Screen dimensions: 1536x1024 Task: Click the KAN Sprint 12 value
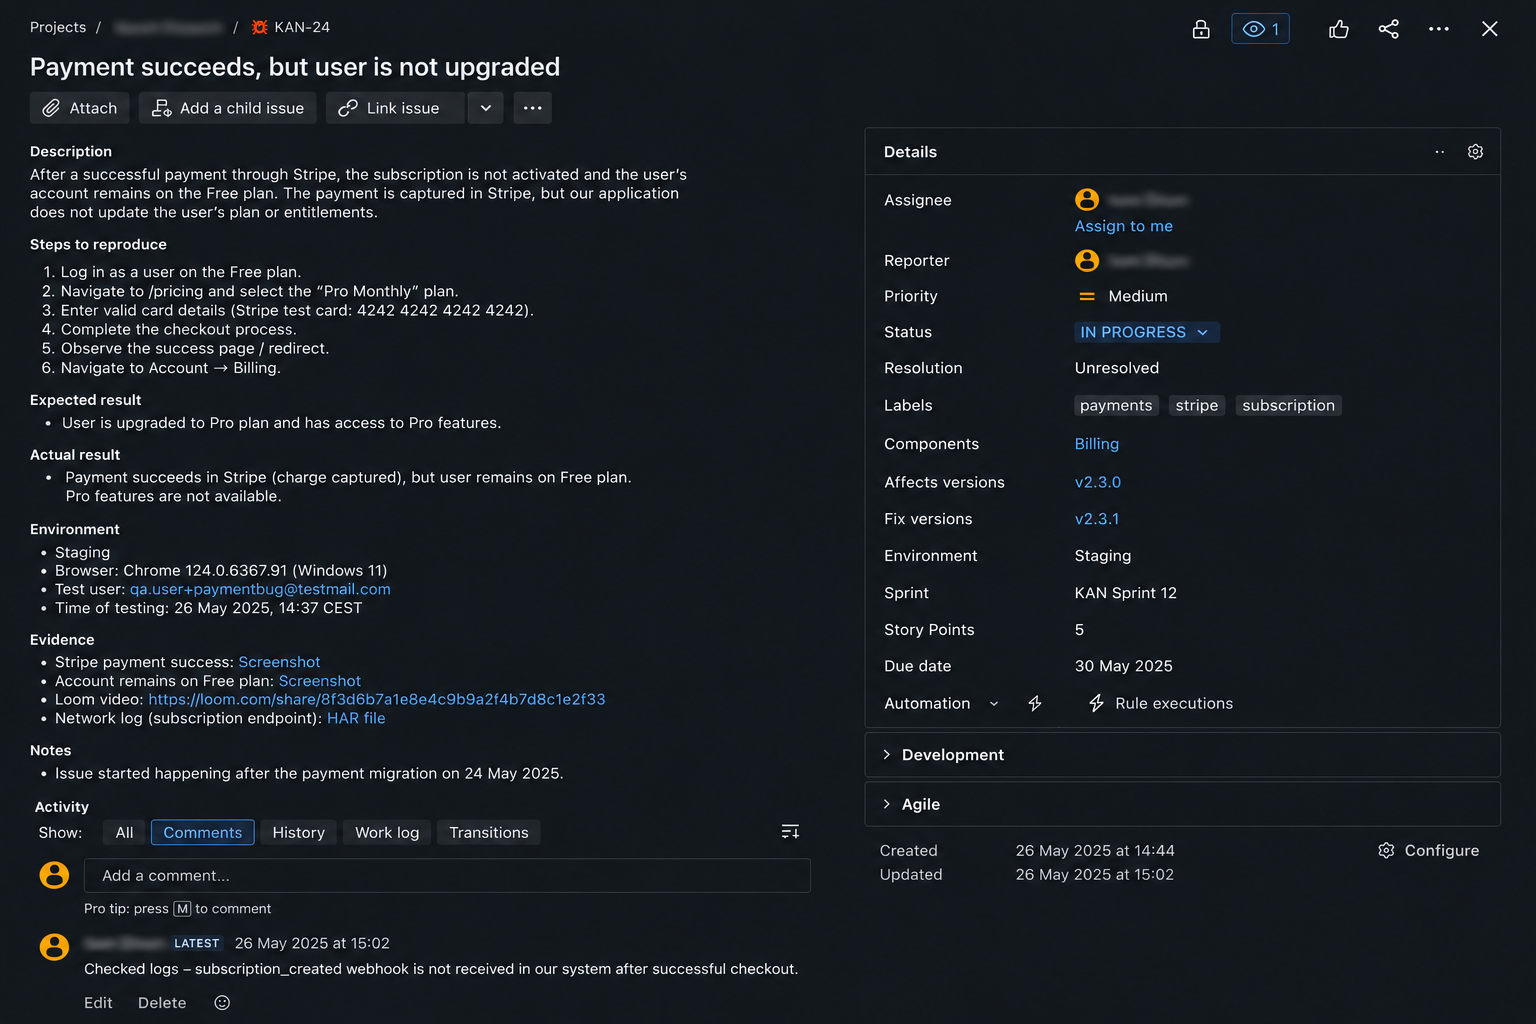tap(1126, 593)
